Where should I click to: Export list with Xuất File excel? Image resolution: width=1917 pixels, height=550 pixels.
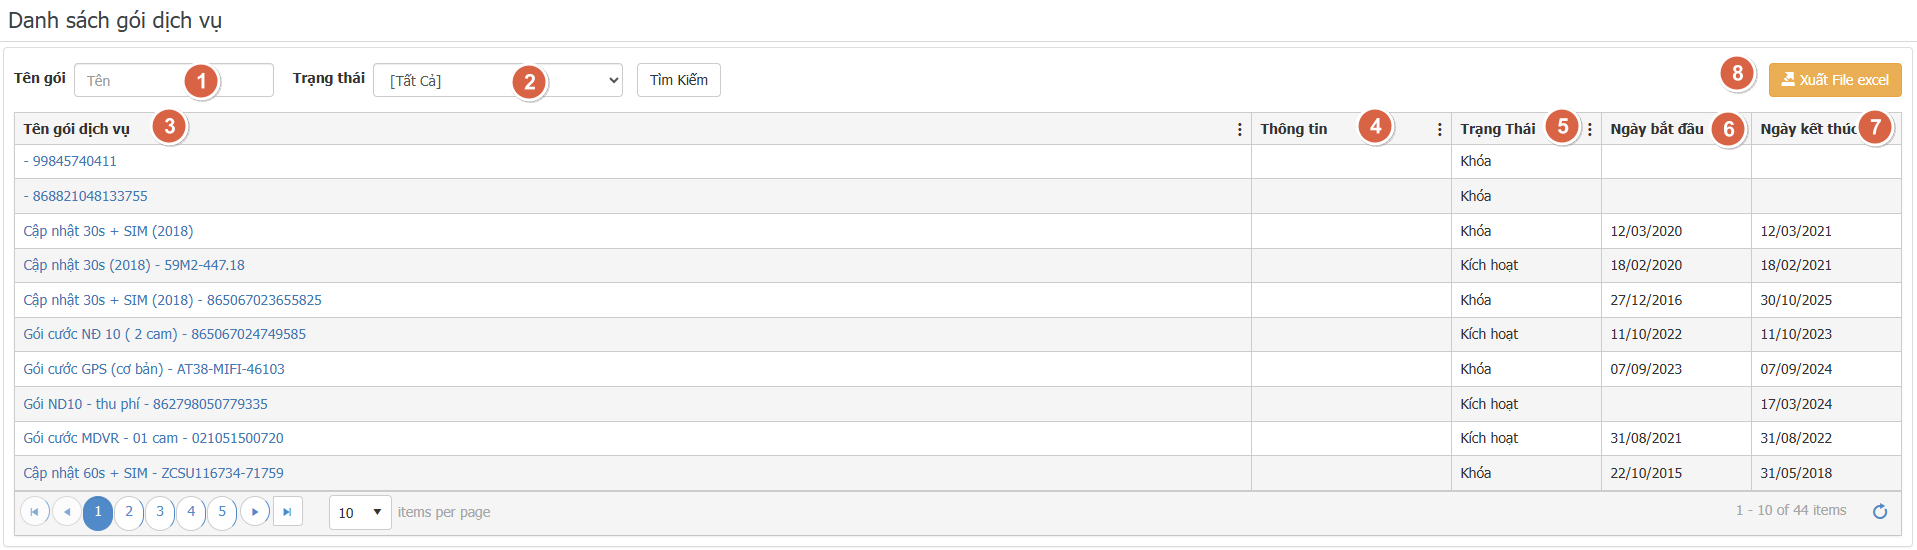(1835, 80)
